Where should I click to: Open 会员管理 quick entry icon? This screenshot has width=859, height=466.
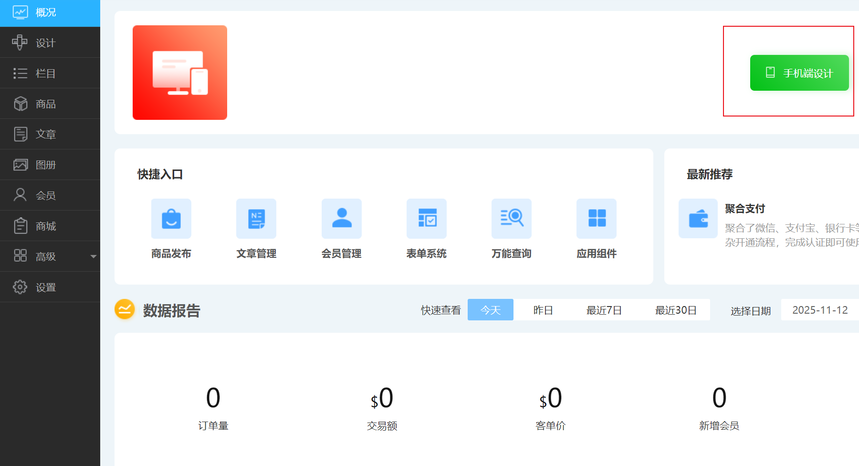pyautogui.click(x=341, y=218)
